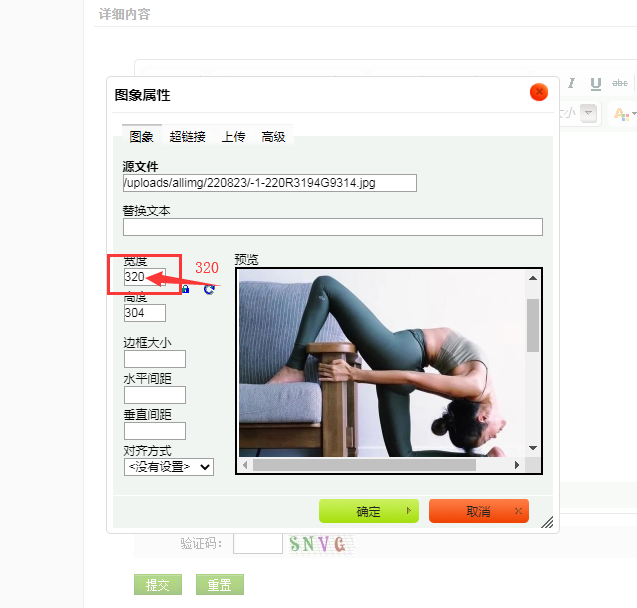Close the image properties dialog with red X
This screenshot has width=637, height=608.
point(539,92)
